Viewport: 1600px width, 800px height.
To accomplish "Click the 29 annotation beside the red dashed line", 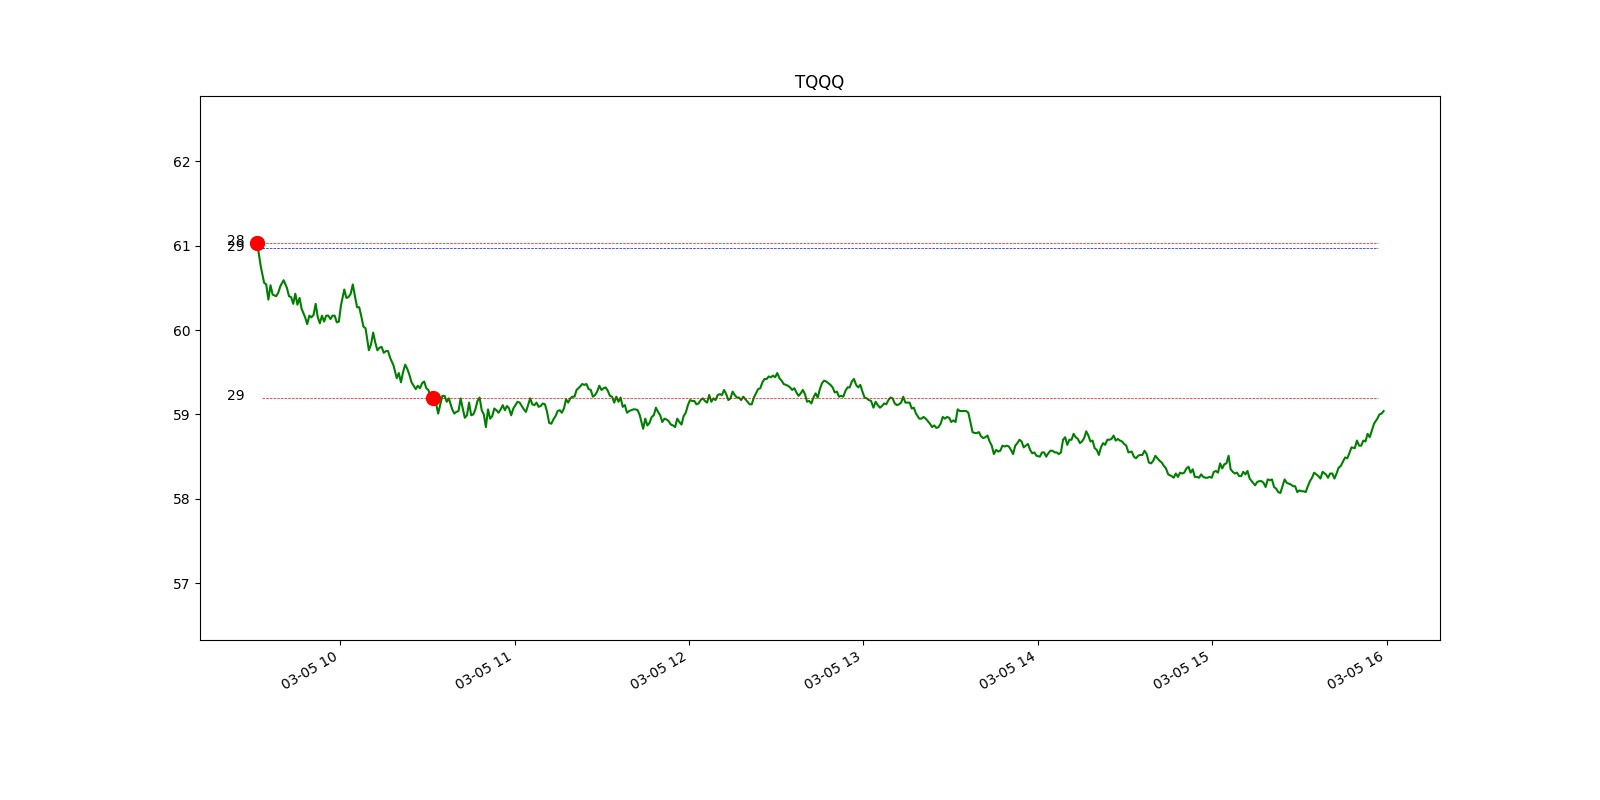I will tap(236, 396).
